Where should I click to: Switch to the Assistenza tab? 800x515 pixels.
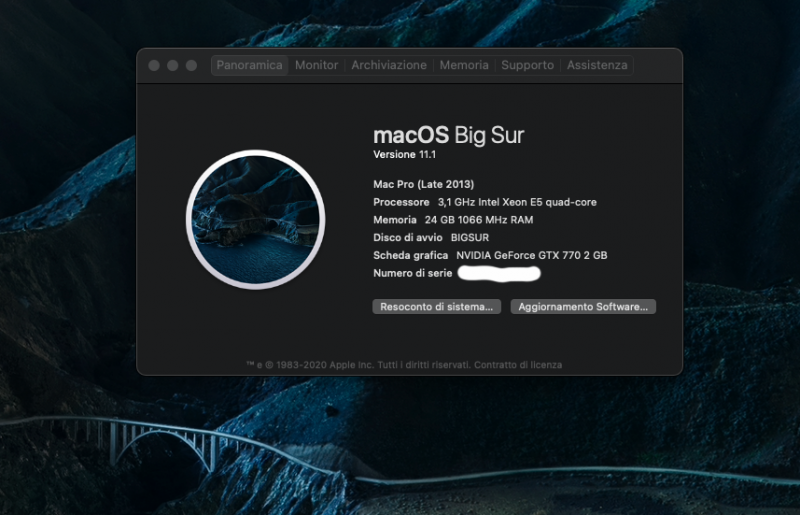point(597,65)
